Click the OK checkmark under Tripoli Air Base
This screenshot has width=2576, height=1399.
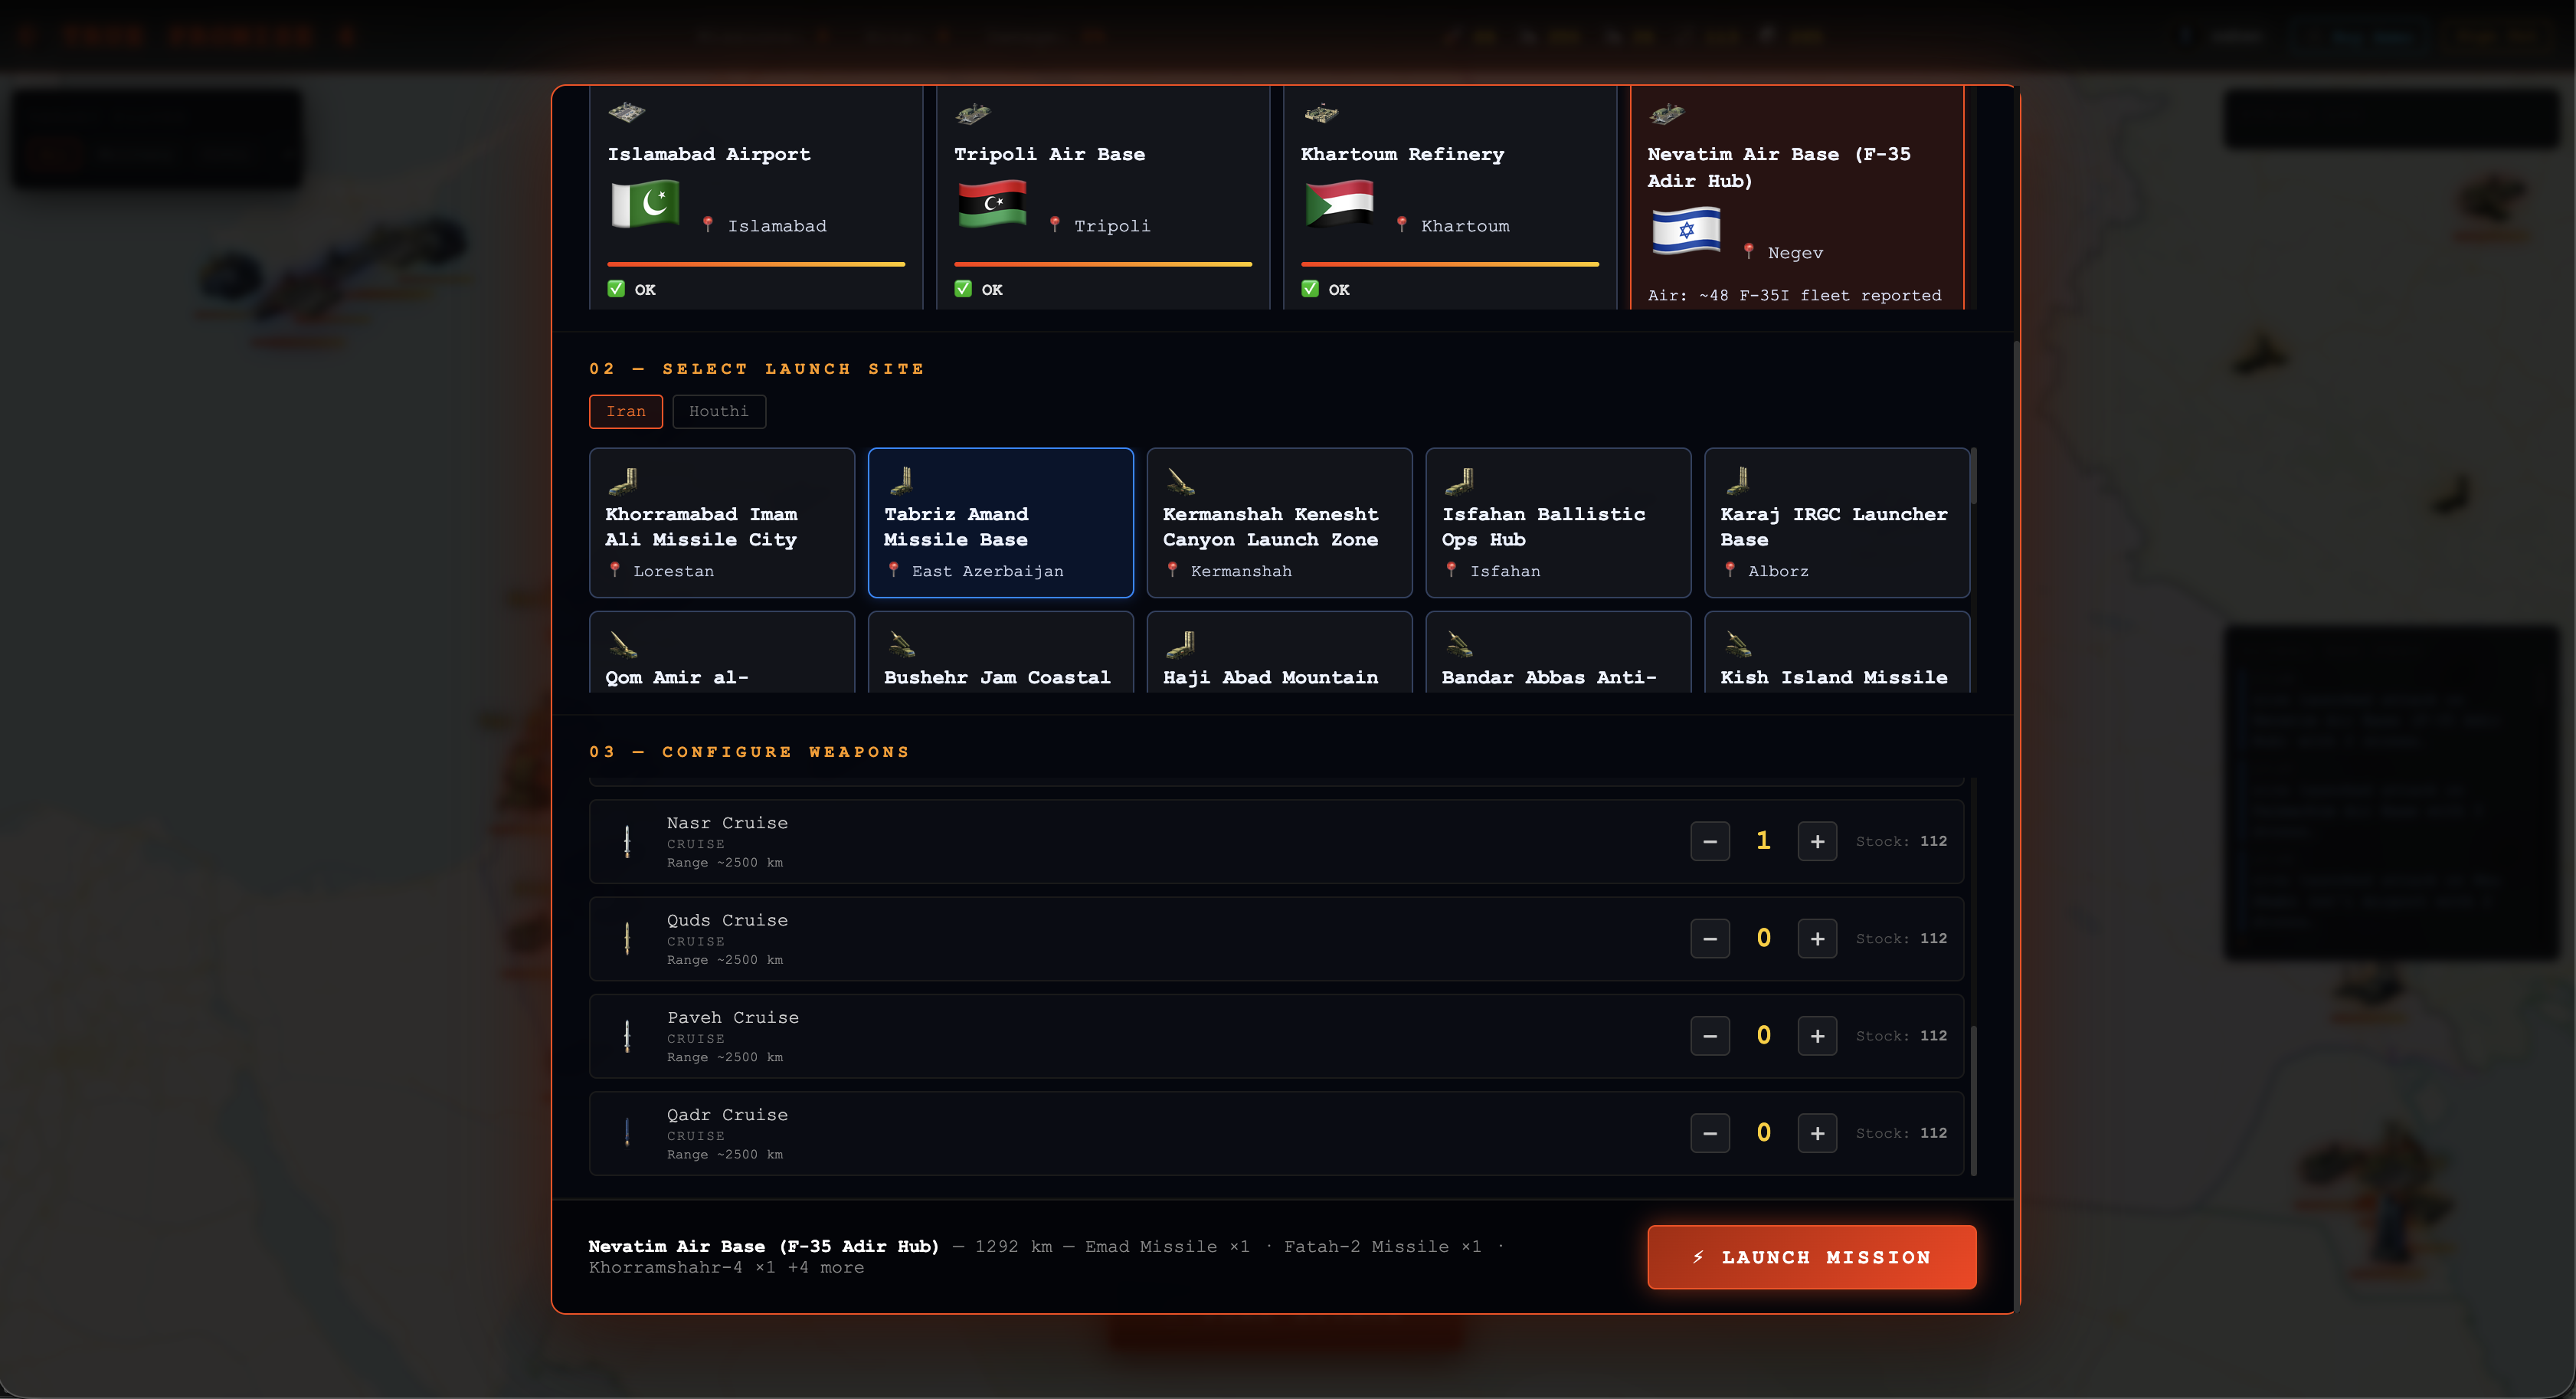tap(963, 289)
